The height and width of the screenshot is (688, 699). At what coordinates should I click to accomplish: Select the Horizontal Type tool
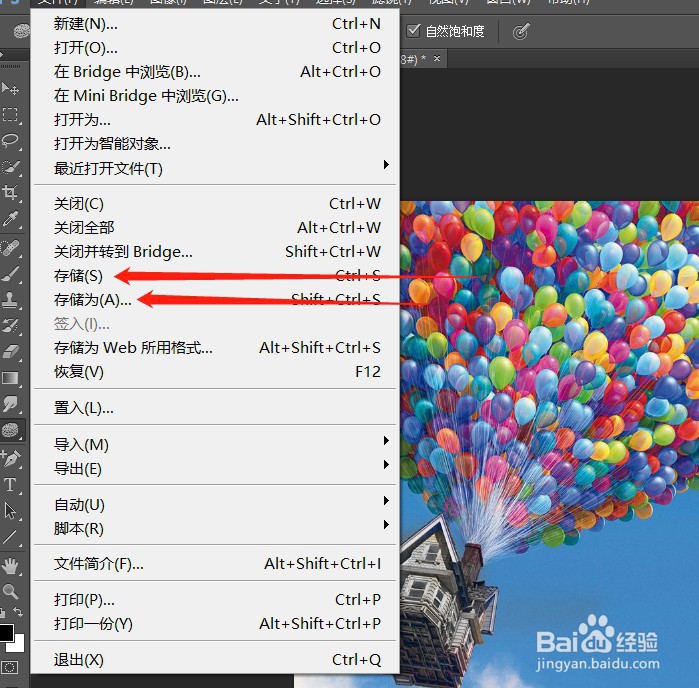tap(10, 485)
